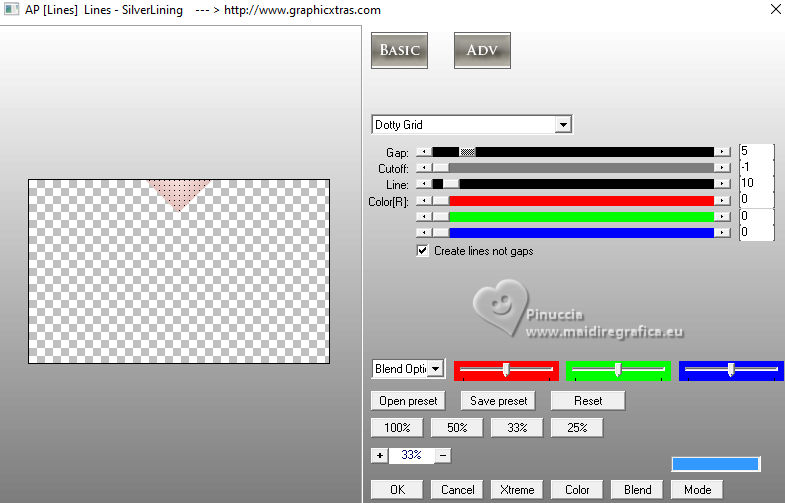
Task: Click the Color button
Action: (577, 489)
